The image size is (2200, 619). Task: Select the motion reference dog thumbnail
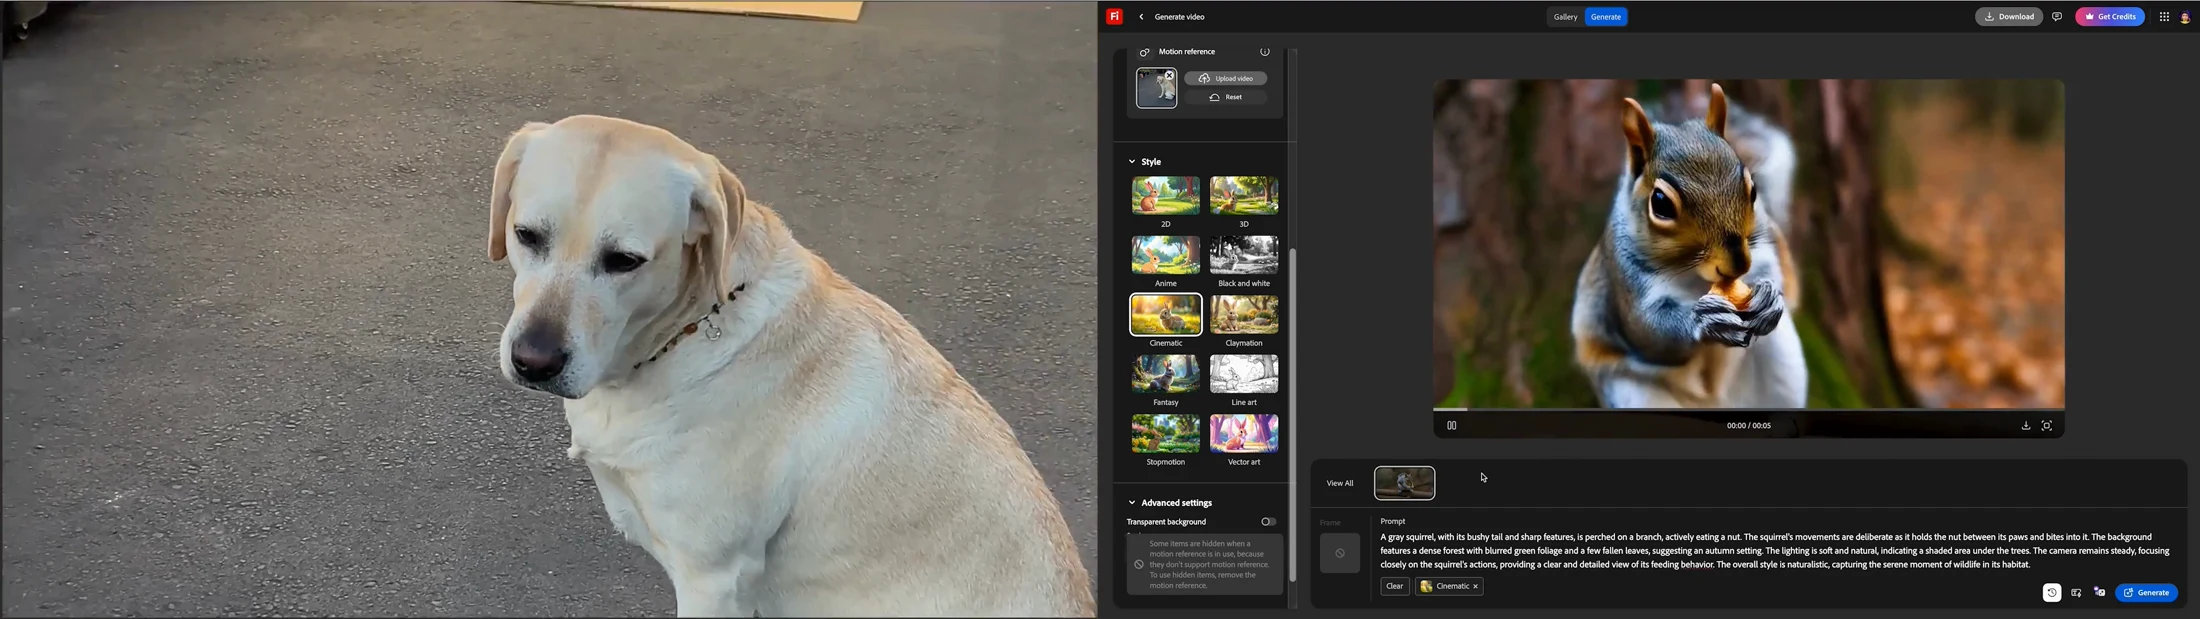click(x=1156, y=88)
